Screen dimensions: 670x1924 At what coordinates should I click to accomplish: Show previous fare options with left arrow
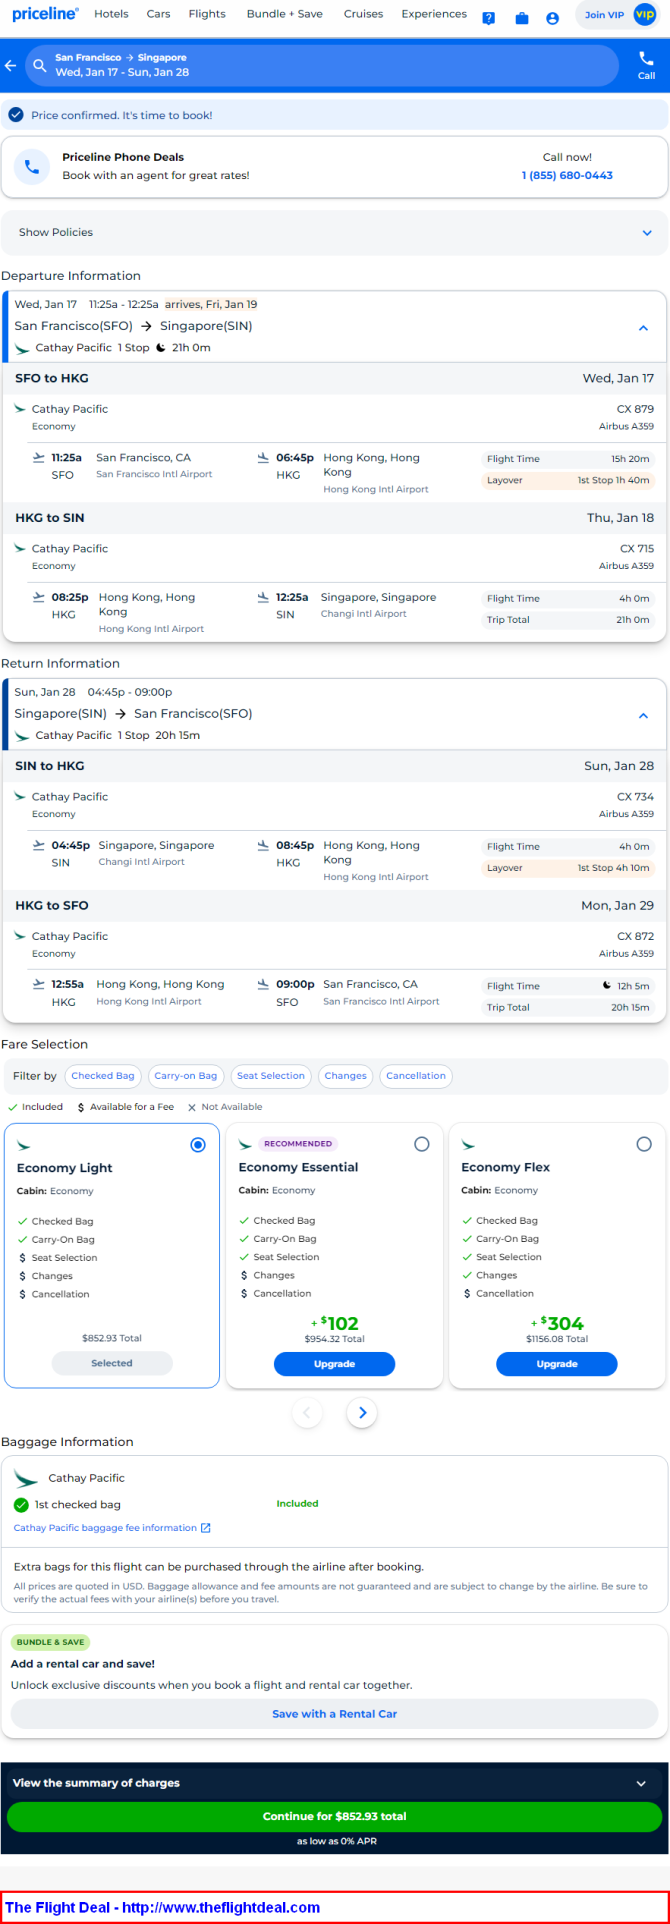pyautogui.click(x=307, y=1413)
